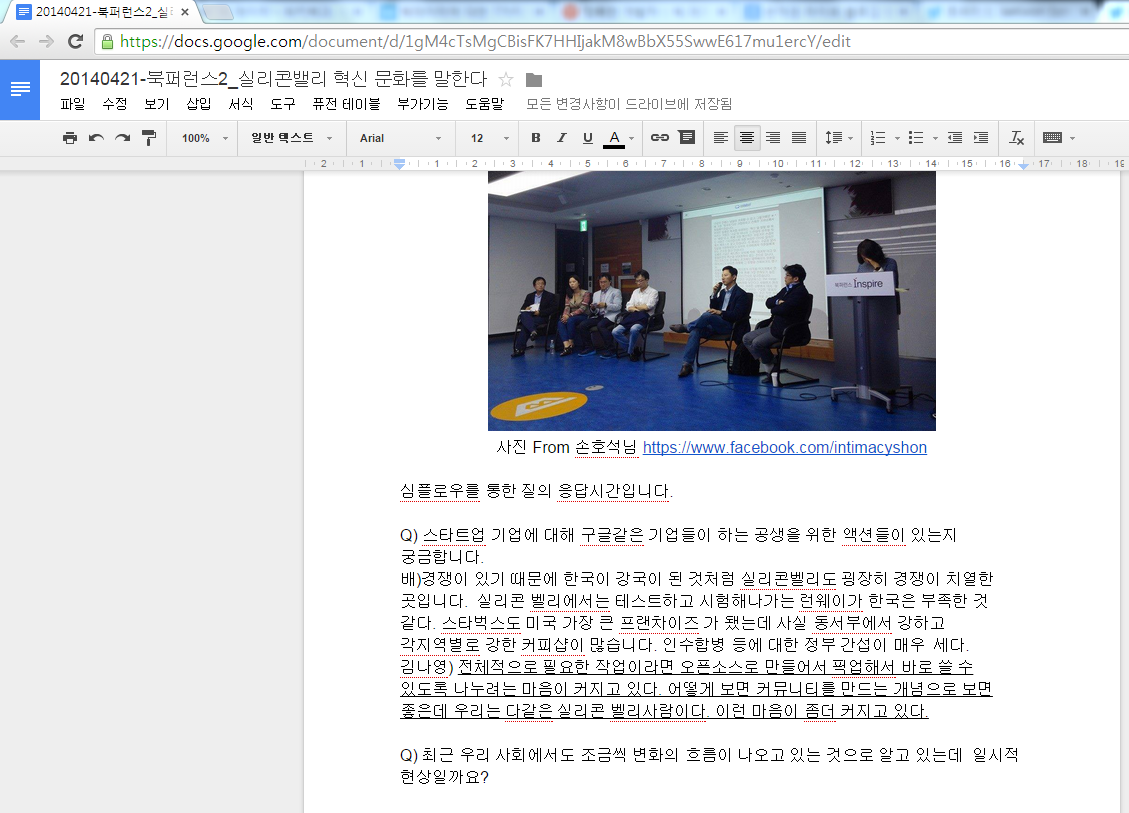This screenshot has height=813, width=1129.
Task: Open the 파일 menu
Action: (72, 104)
